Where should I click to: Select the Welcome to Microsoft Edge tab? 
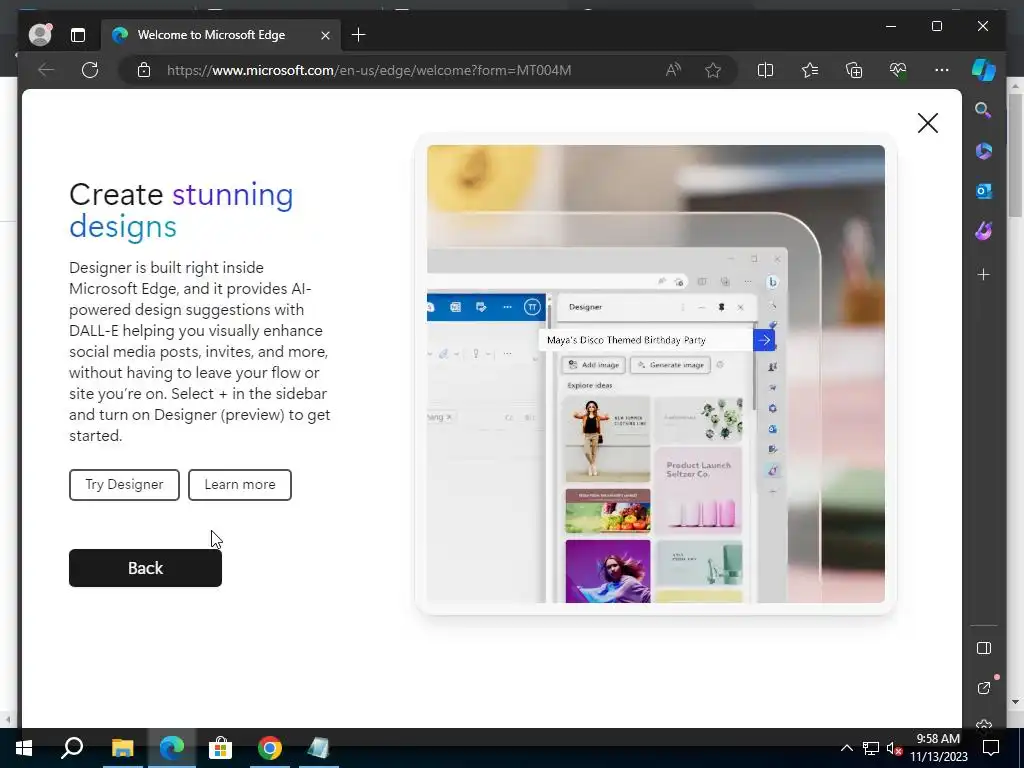coord(220,35)
